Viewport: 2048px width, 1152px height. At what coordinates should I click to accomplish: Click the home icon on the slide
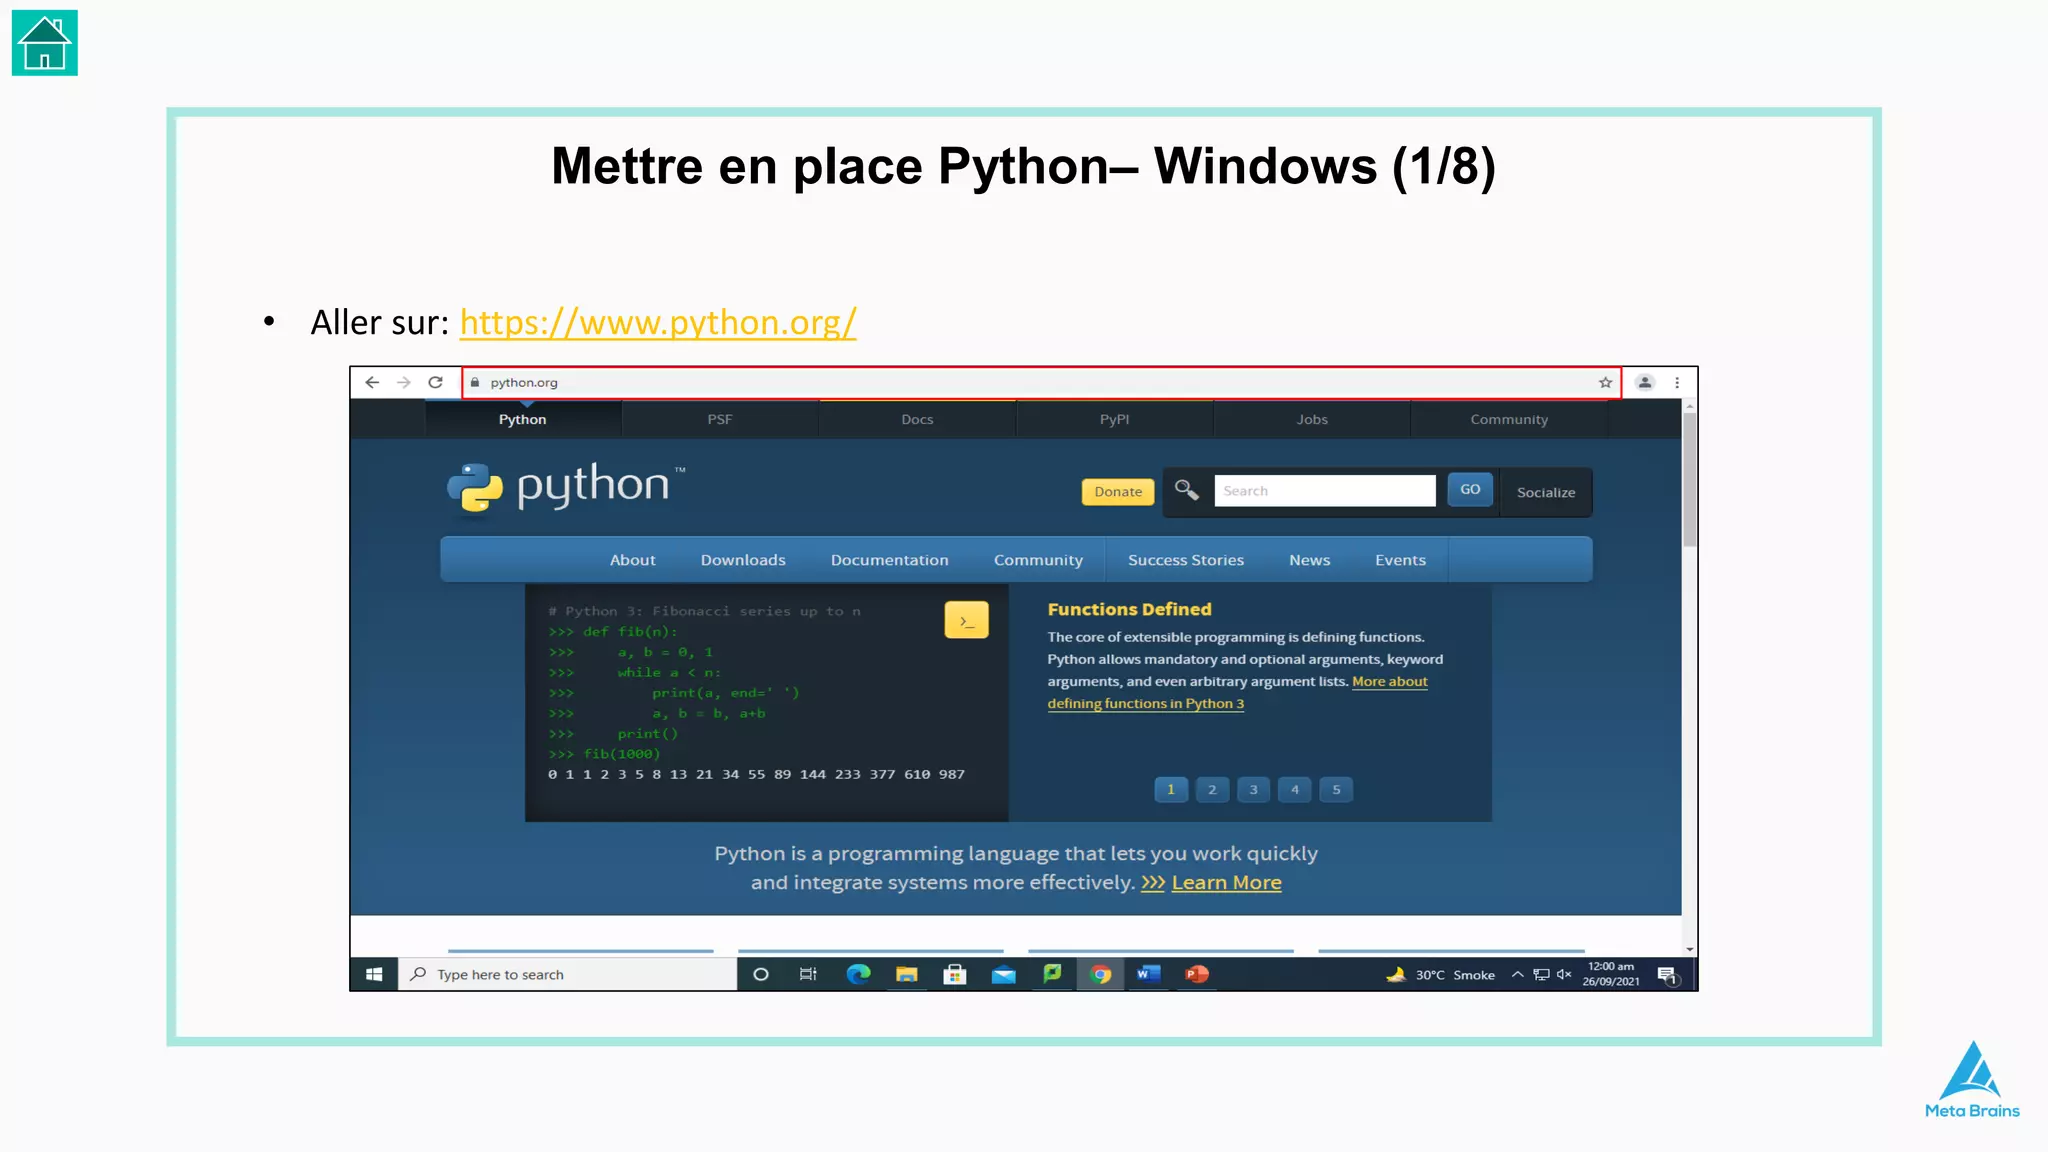point(45,43)
